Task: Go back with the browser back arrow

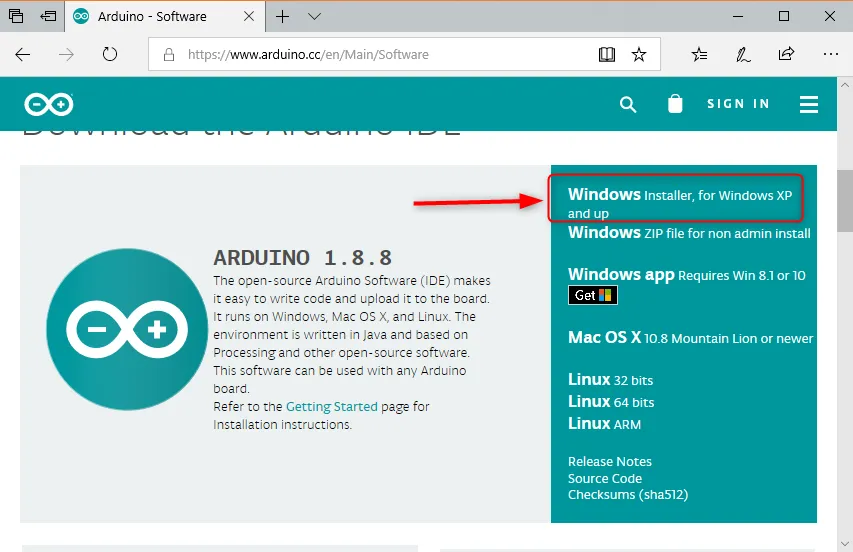Action: point(23,54)
